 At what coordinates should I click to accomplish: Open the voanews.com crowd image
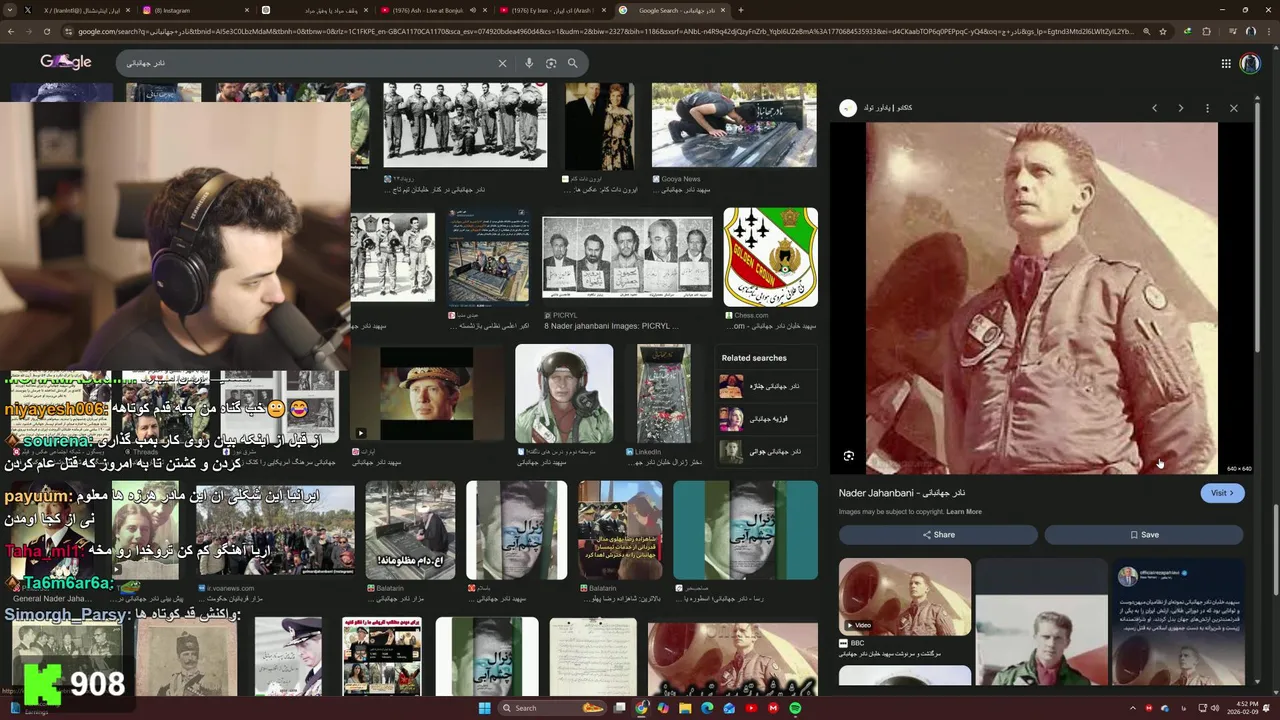(x=275, y=531)
